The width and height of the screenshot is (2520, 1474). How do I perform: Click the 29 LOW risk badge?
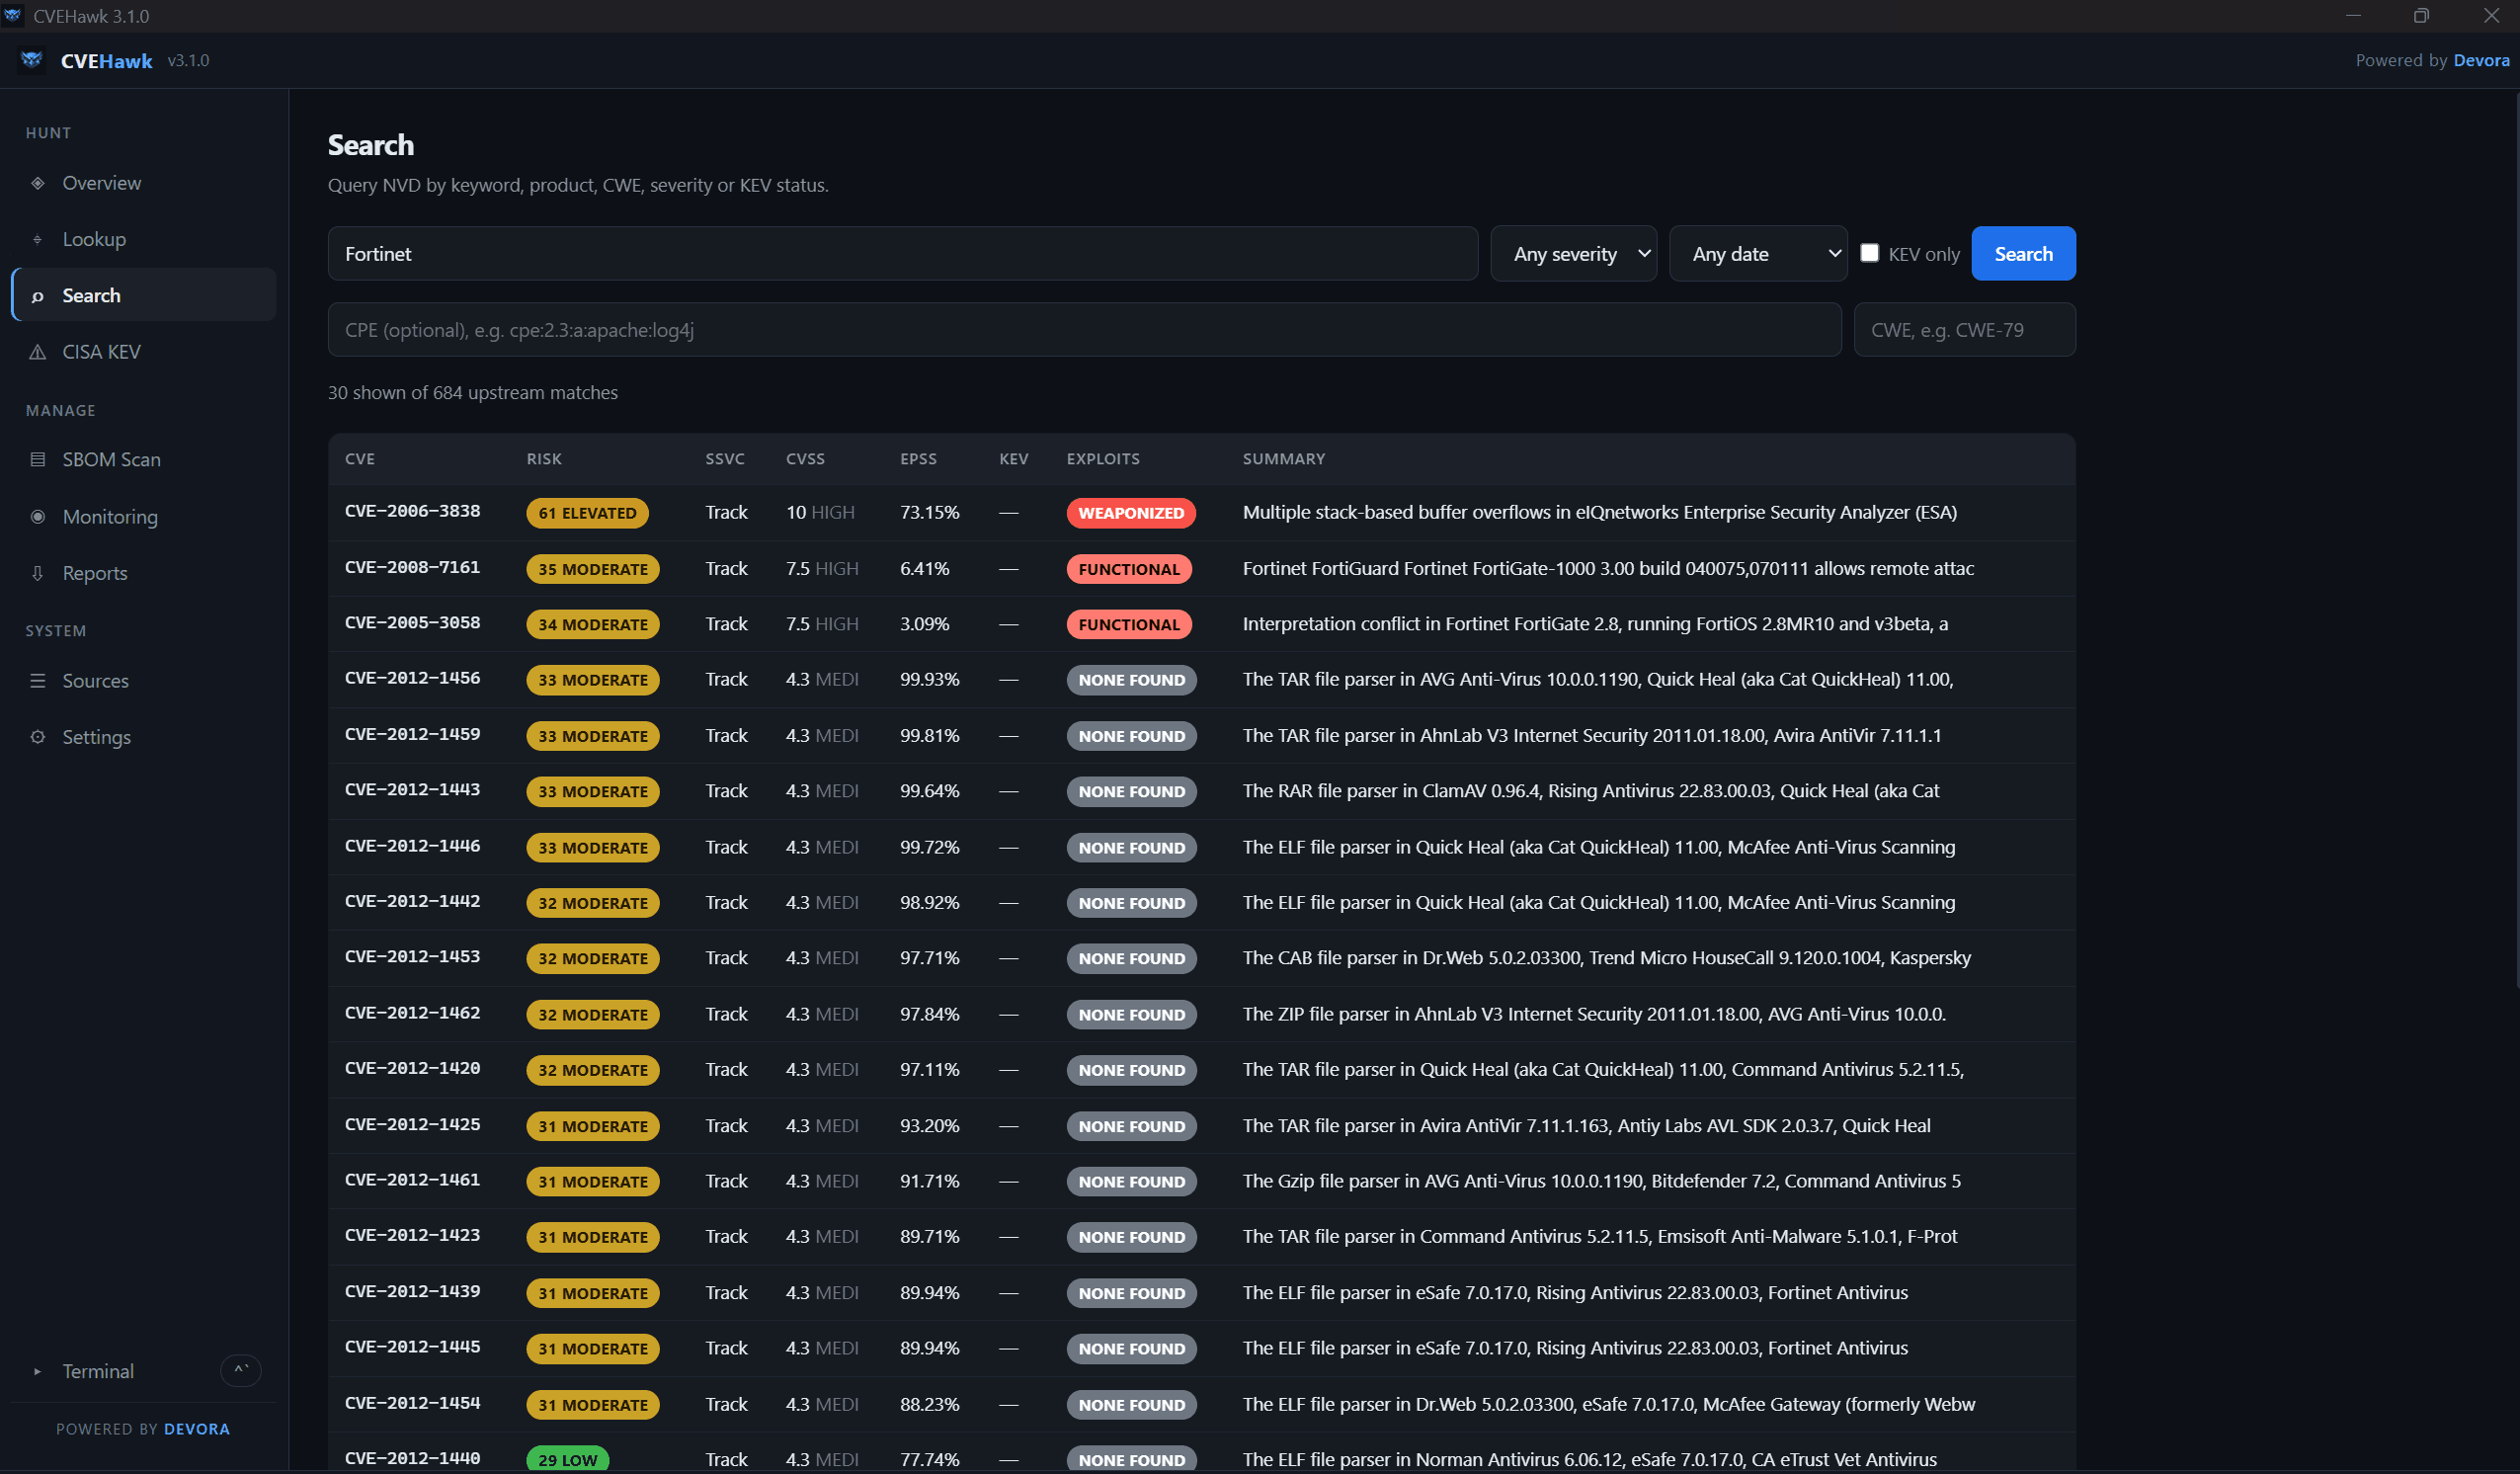567,1460
